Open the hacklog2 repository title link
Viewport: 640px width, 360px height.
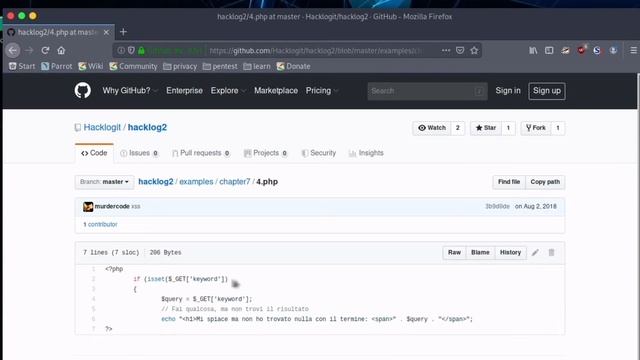pos(147,127)
